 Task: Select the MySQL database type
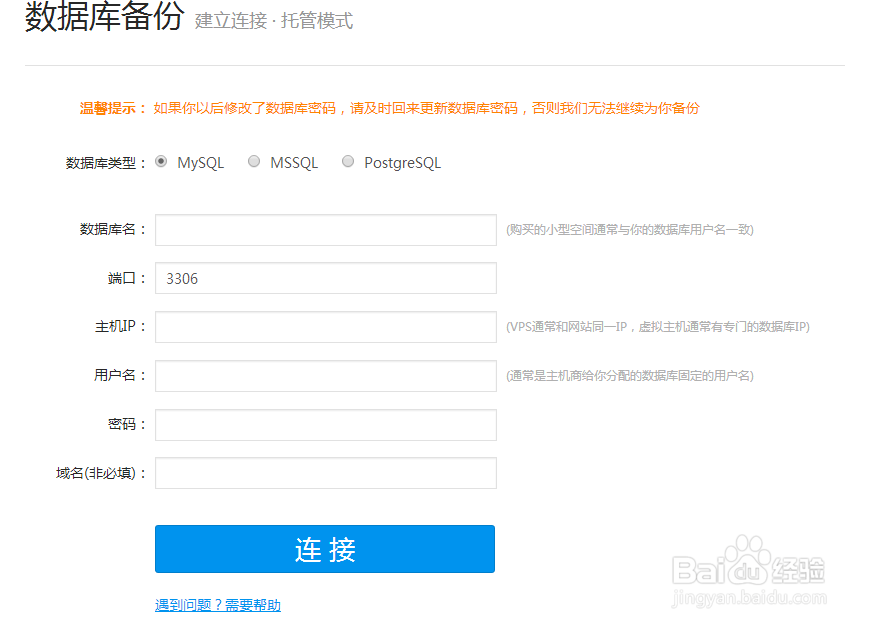tap(161, 161)
